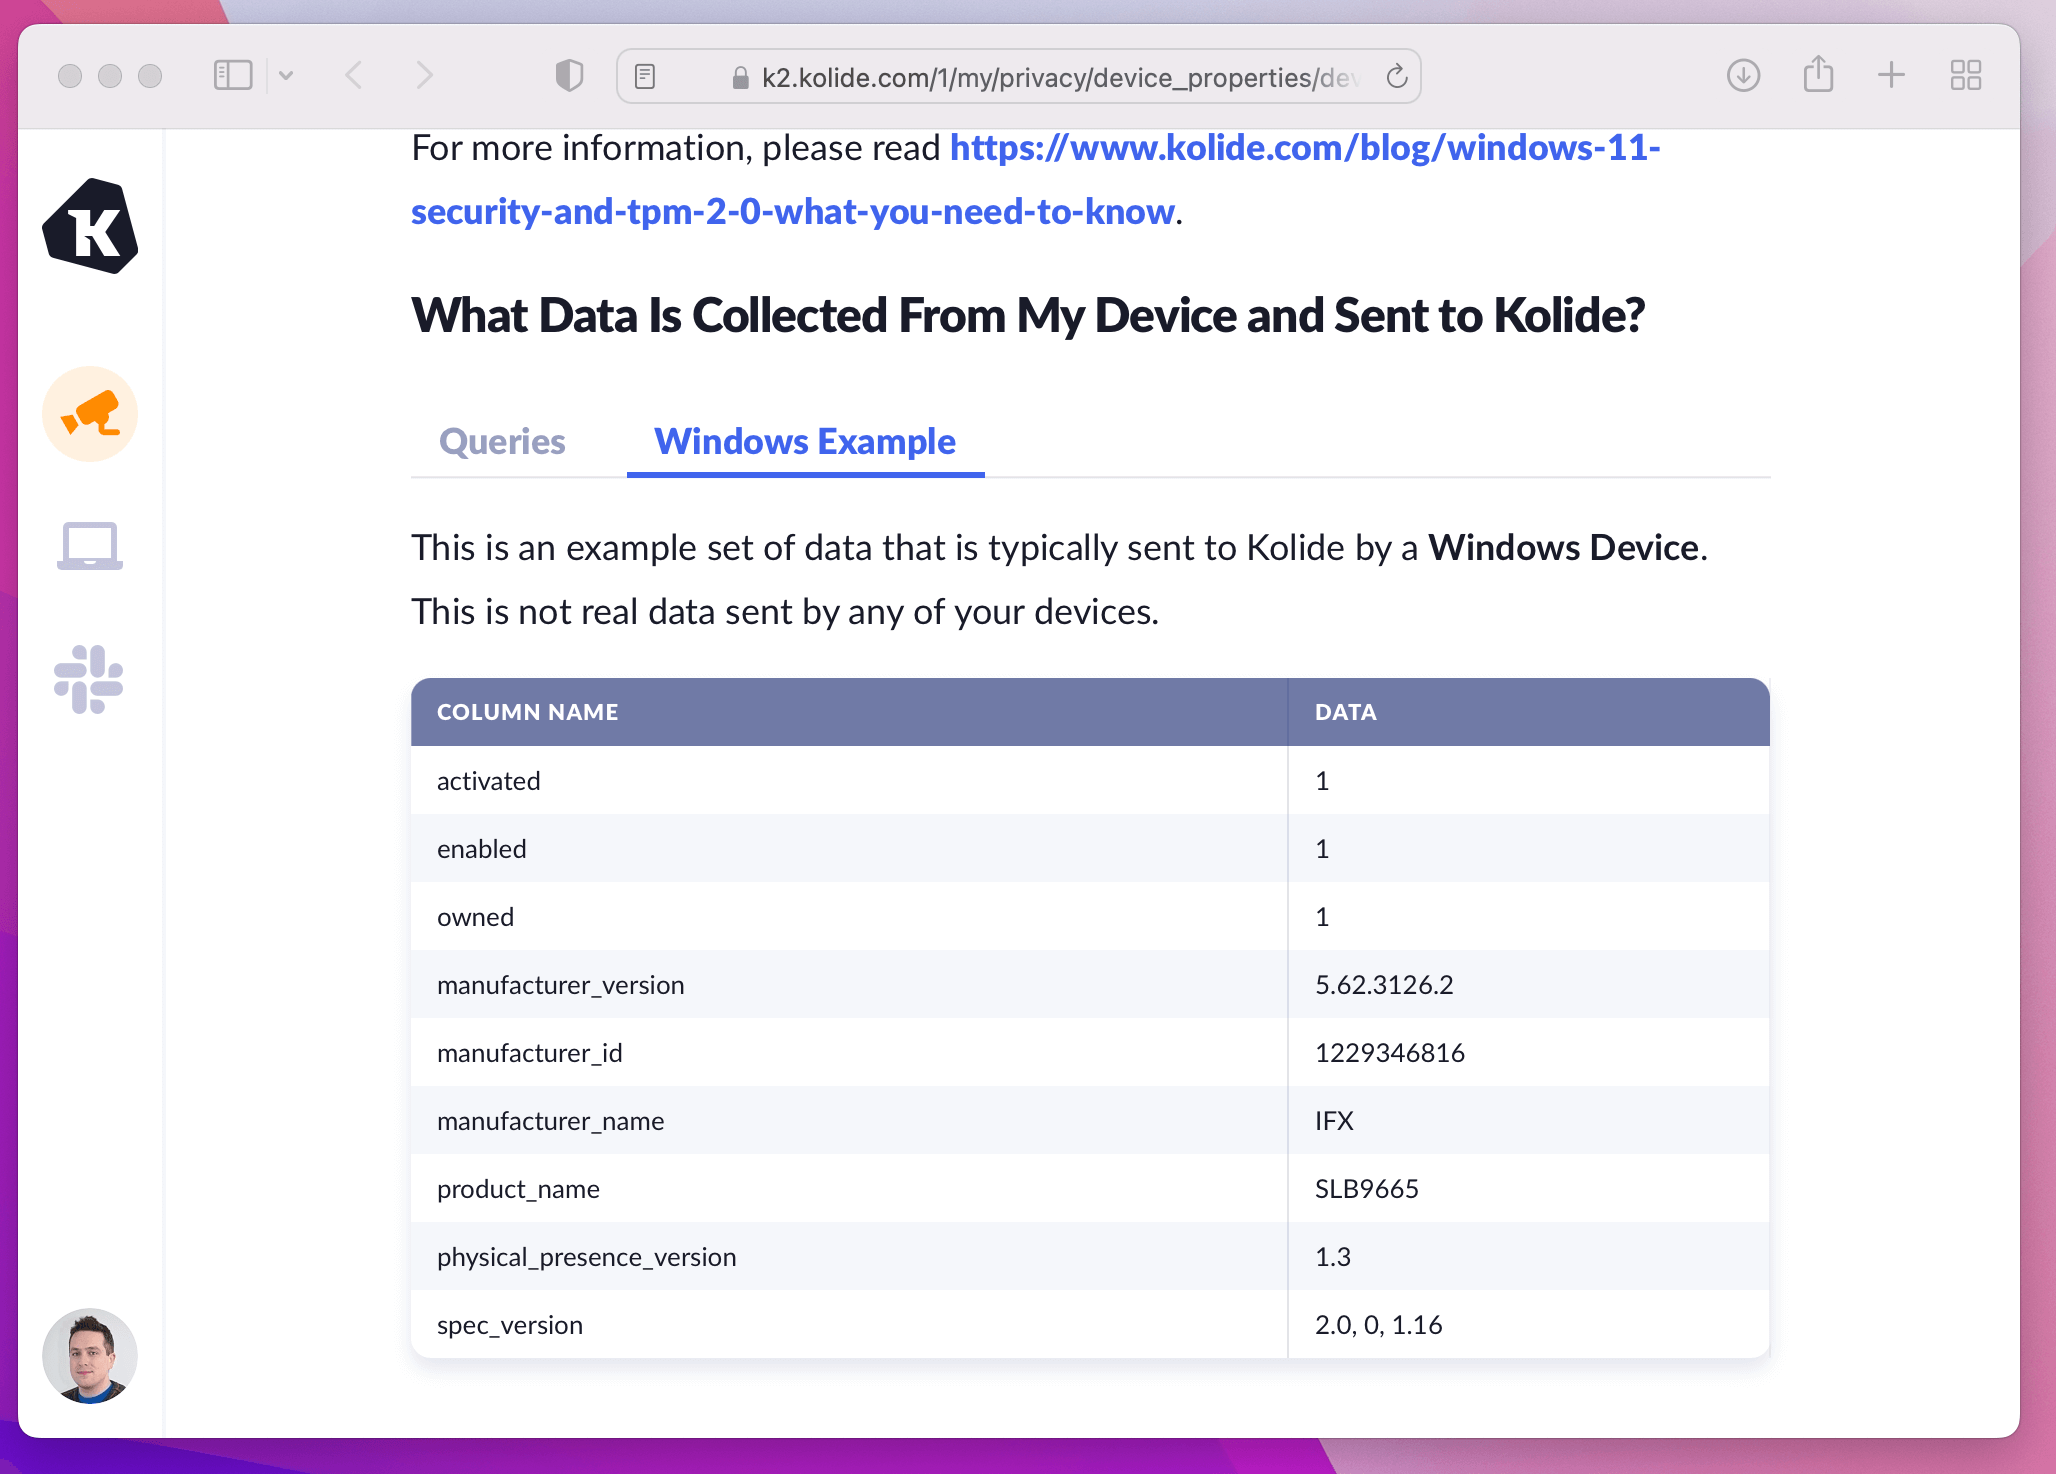Click the privacy report shield icon

click(x=569, y=76)
